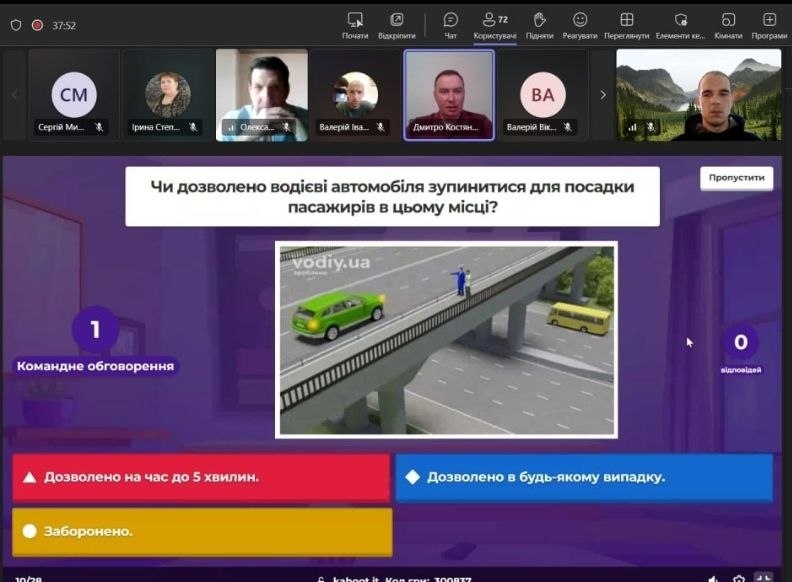This screenshot has height=582, width=792.
Task: Open the Програми apps panel
Action: click(x=769, y=24)
